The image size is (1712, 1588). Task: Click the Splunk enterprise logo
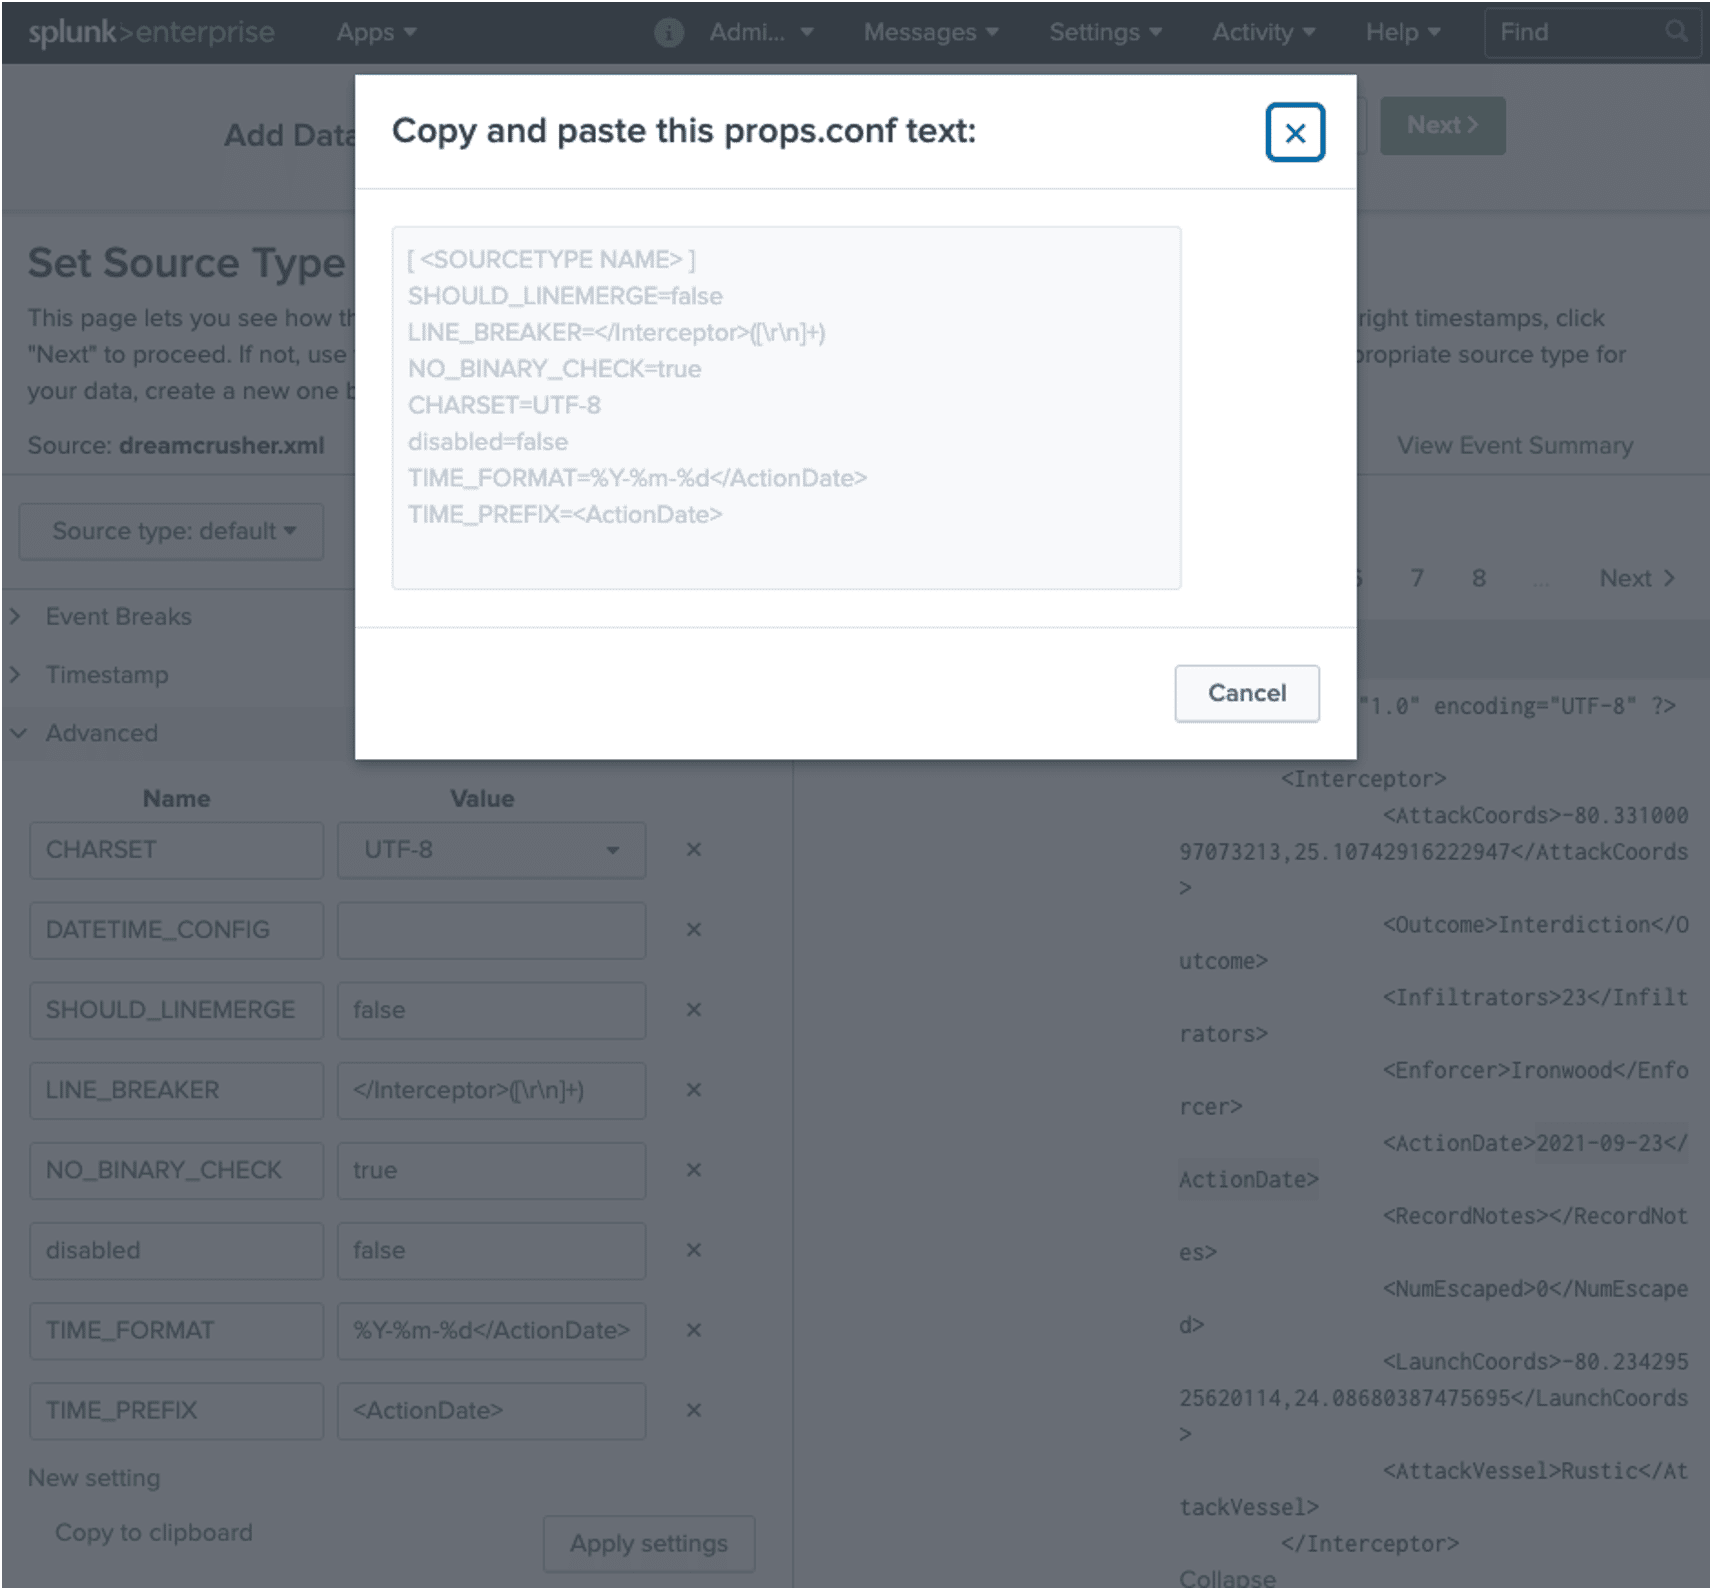click(x=151, y=32)
